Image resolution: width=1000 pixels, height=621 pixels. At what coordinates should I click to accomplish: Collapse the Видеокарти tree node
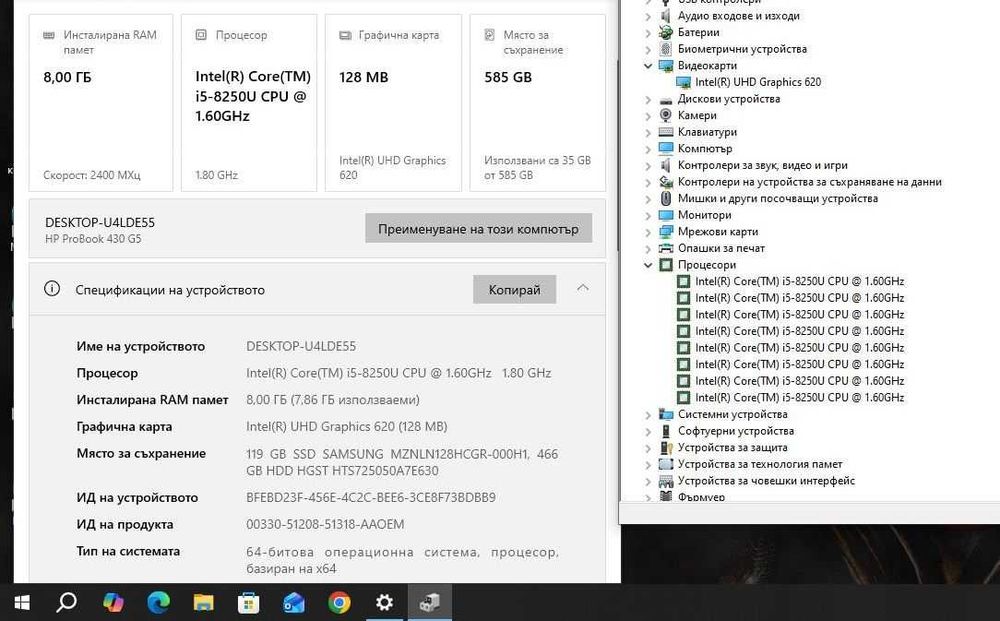click(648, 66)
